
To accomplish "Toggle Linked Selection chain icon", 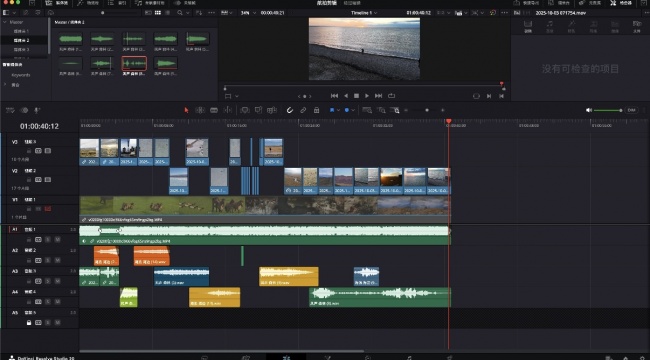I will (x=303, y=110).
